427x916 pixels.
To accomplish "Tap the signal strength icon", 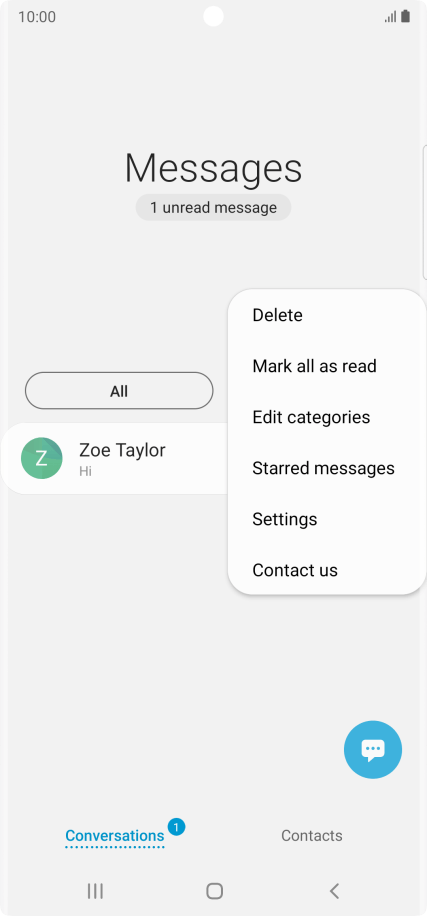I will [x=390, y=16].
